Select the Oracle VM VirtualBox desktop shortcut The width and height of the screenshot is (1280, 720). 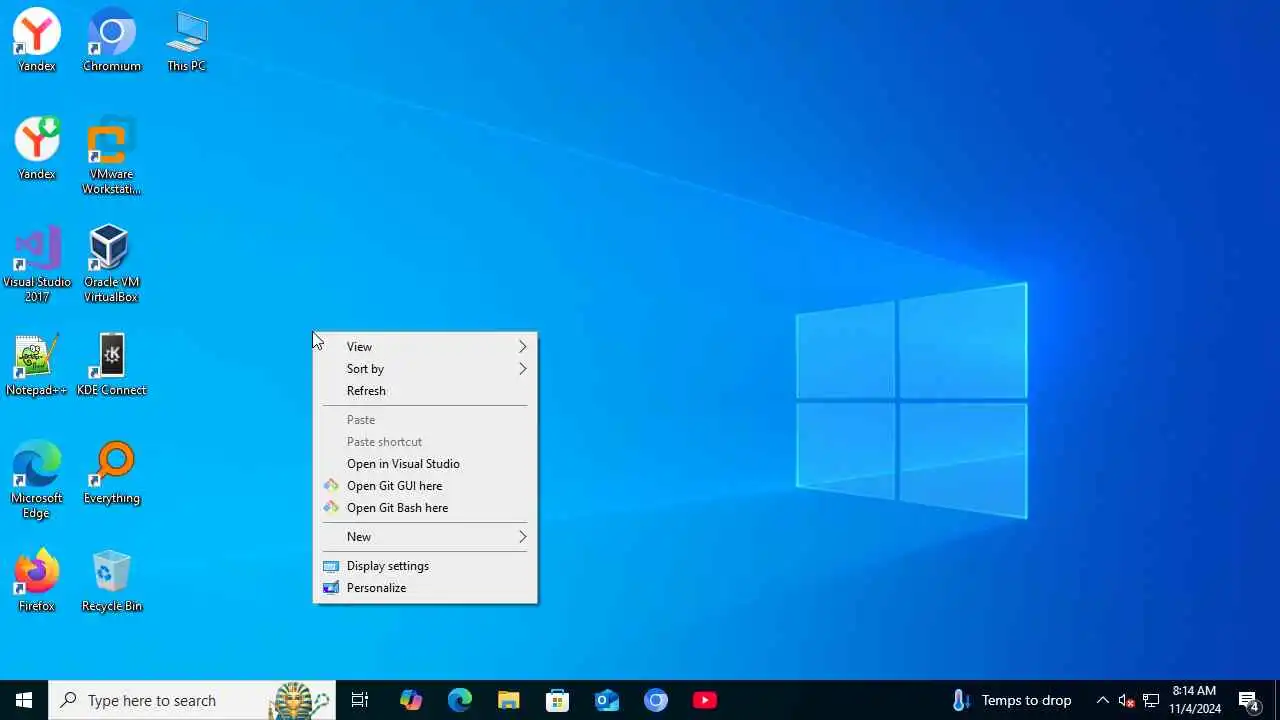tap(111, 264)
